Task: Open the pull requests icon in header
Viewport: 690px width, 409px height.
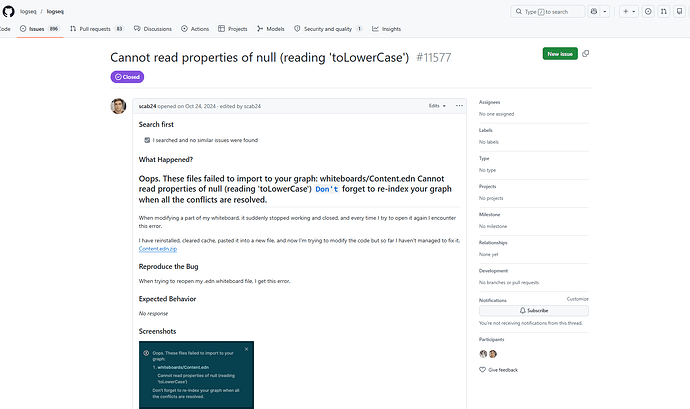Action: point(664,11)
